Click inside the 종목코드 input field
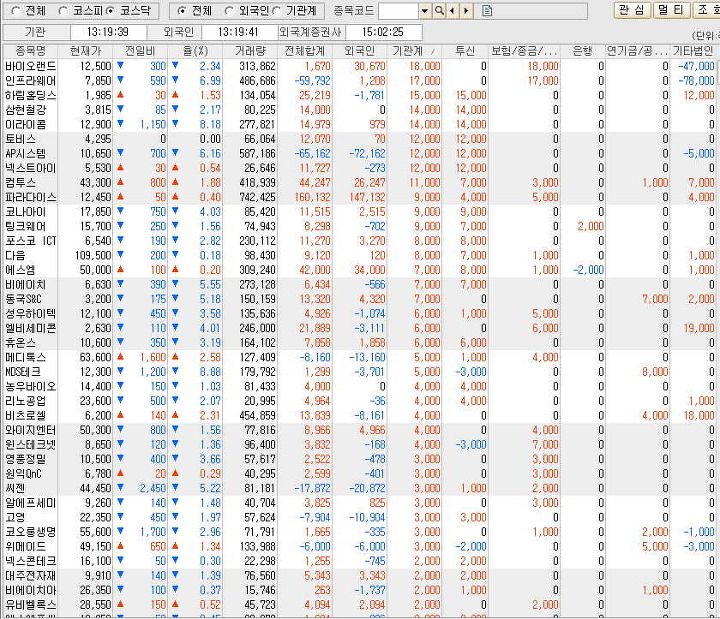The width and height of the screenshot is (720, 619). click(x=399, y=11)
